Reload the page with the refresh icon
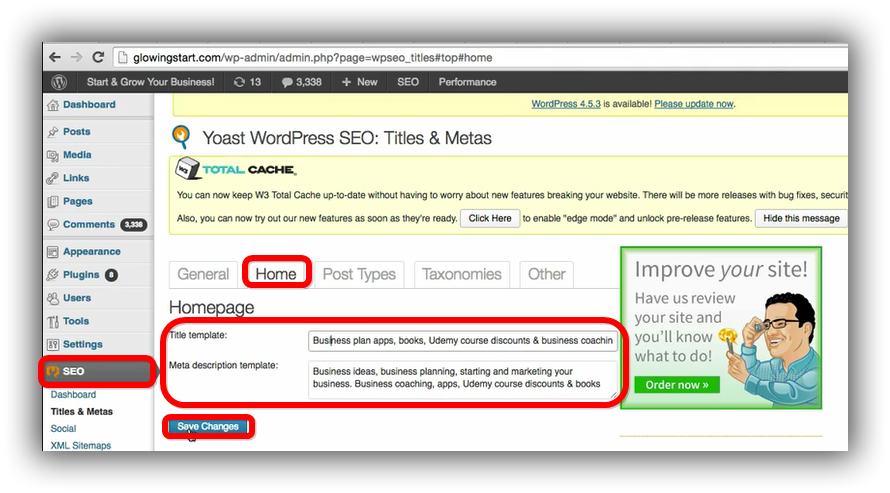Screen dimensions: 890x493 (98, 57)
